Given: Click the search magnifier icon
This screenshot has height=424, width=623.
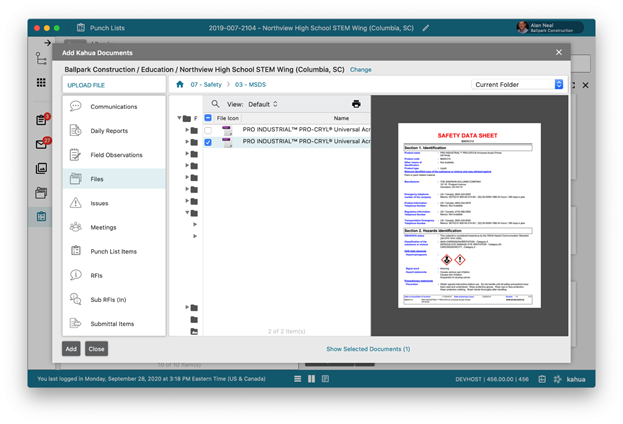Looking at the screenshot, I should coord(215,104).
